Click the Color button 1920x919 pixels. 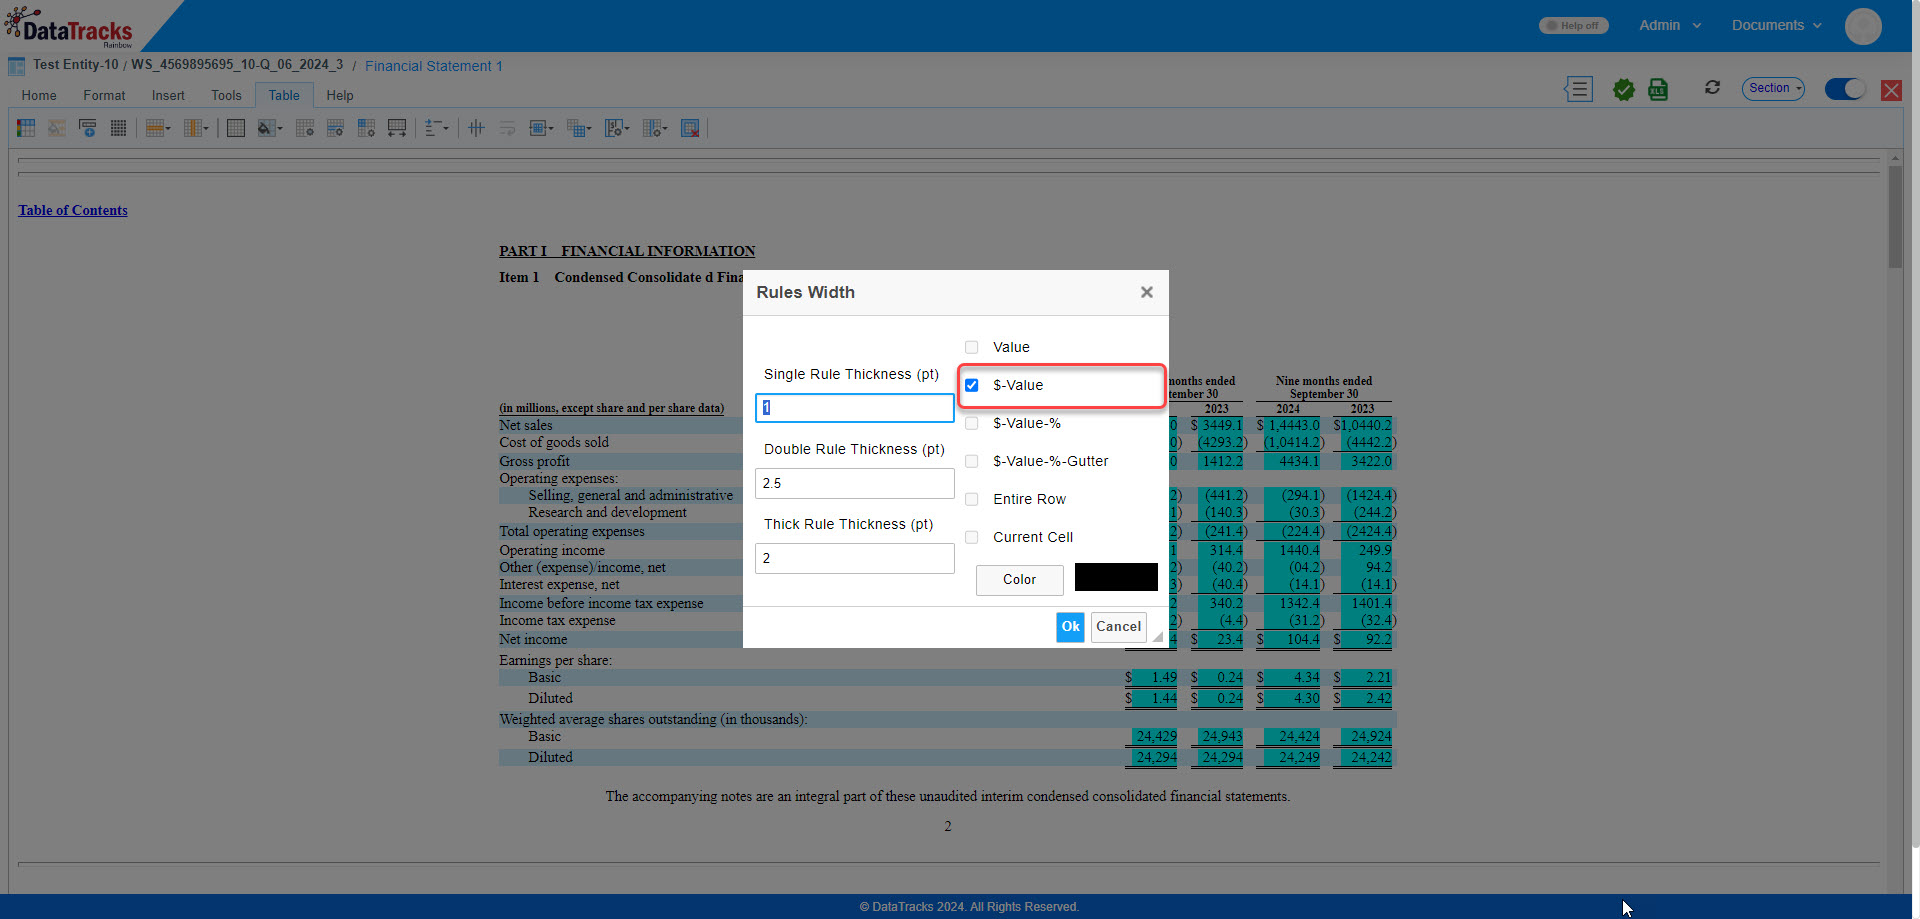click(x=1019, y=580)
